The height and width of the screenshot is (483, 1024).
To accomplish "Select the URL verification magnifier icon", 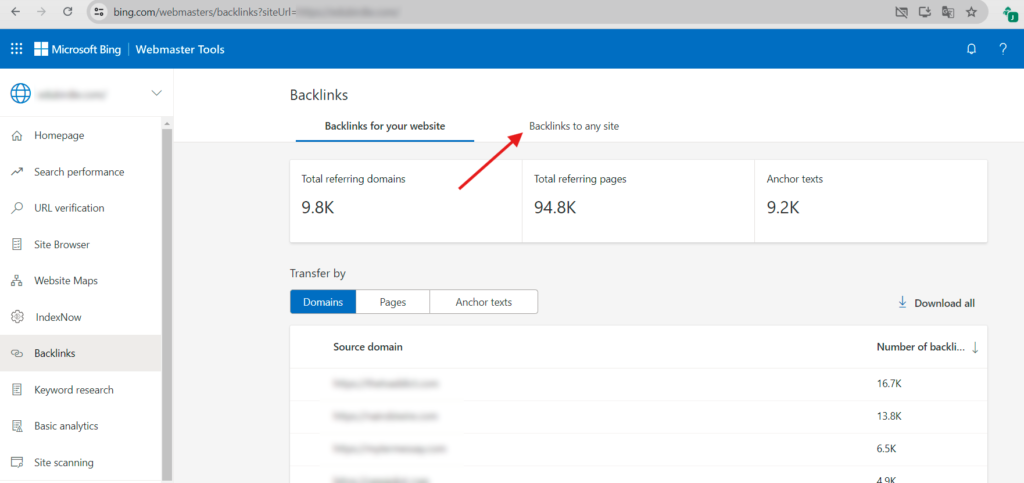I will coord(17,208).
